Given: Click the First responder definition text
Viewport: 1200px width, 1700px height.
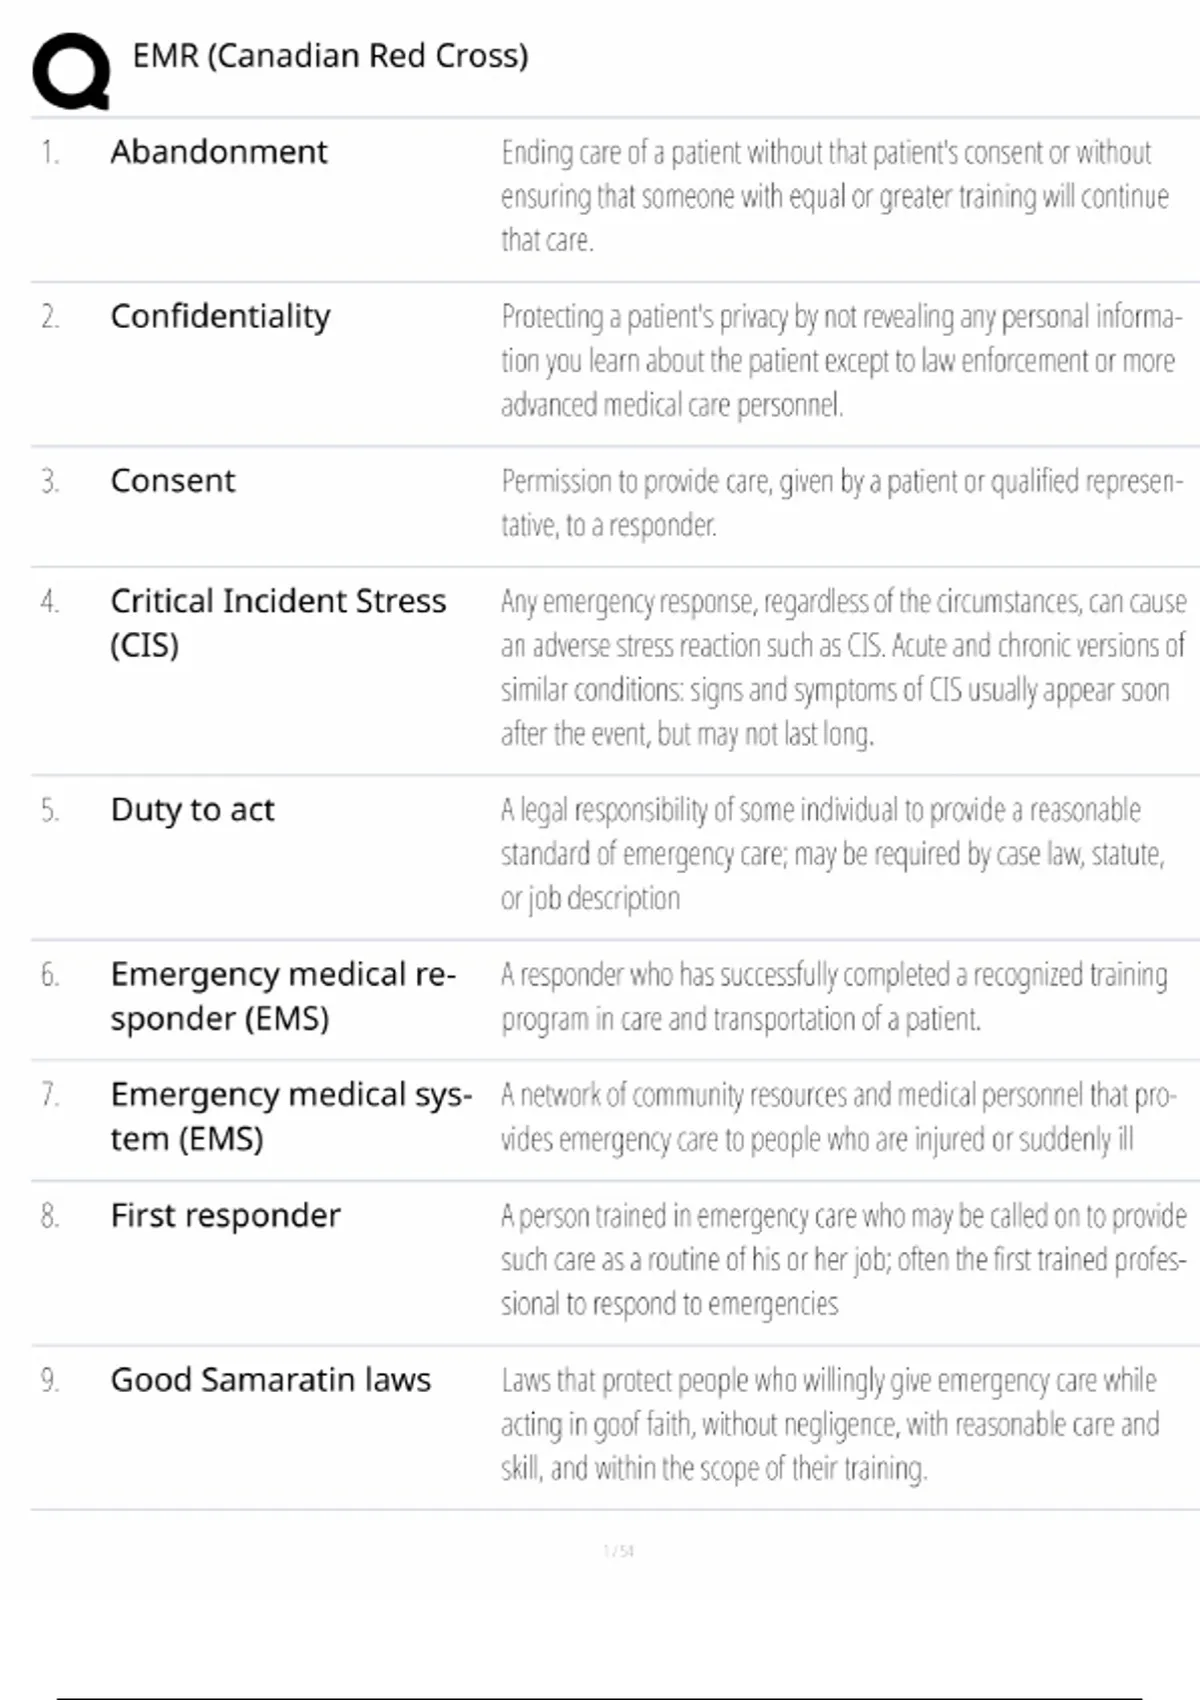Looking at the screenshot, I should 842,1259.
